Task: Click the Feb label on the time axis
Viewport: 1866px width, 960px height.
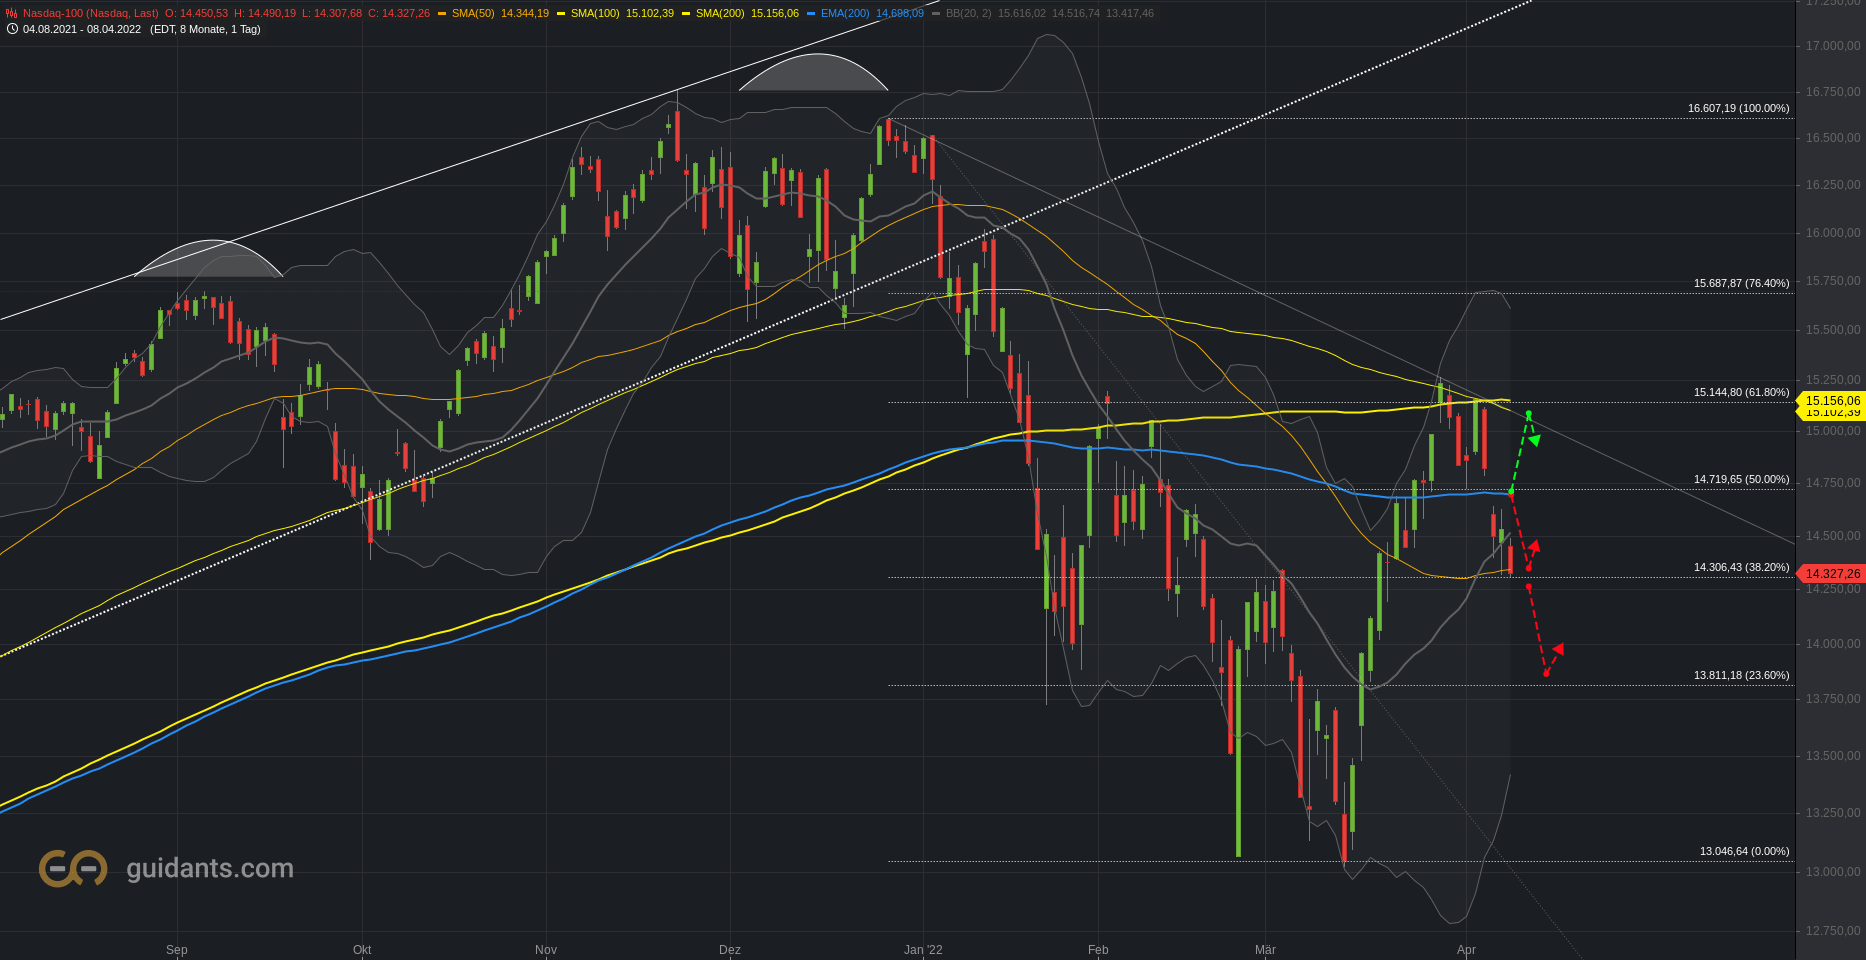Action: point(1098,950)
